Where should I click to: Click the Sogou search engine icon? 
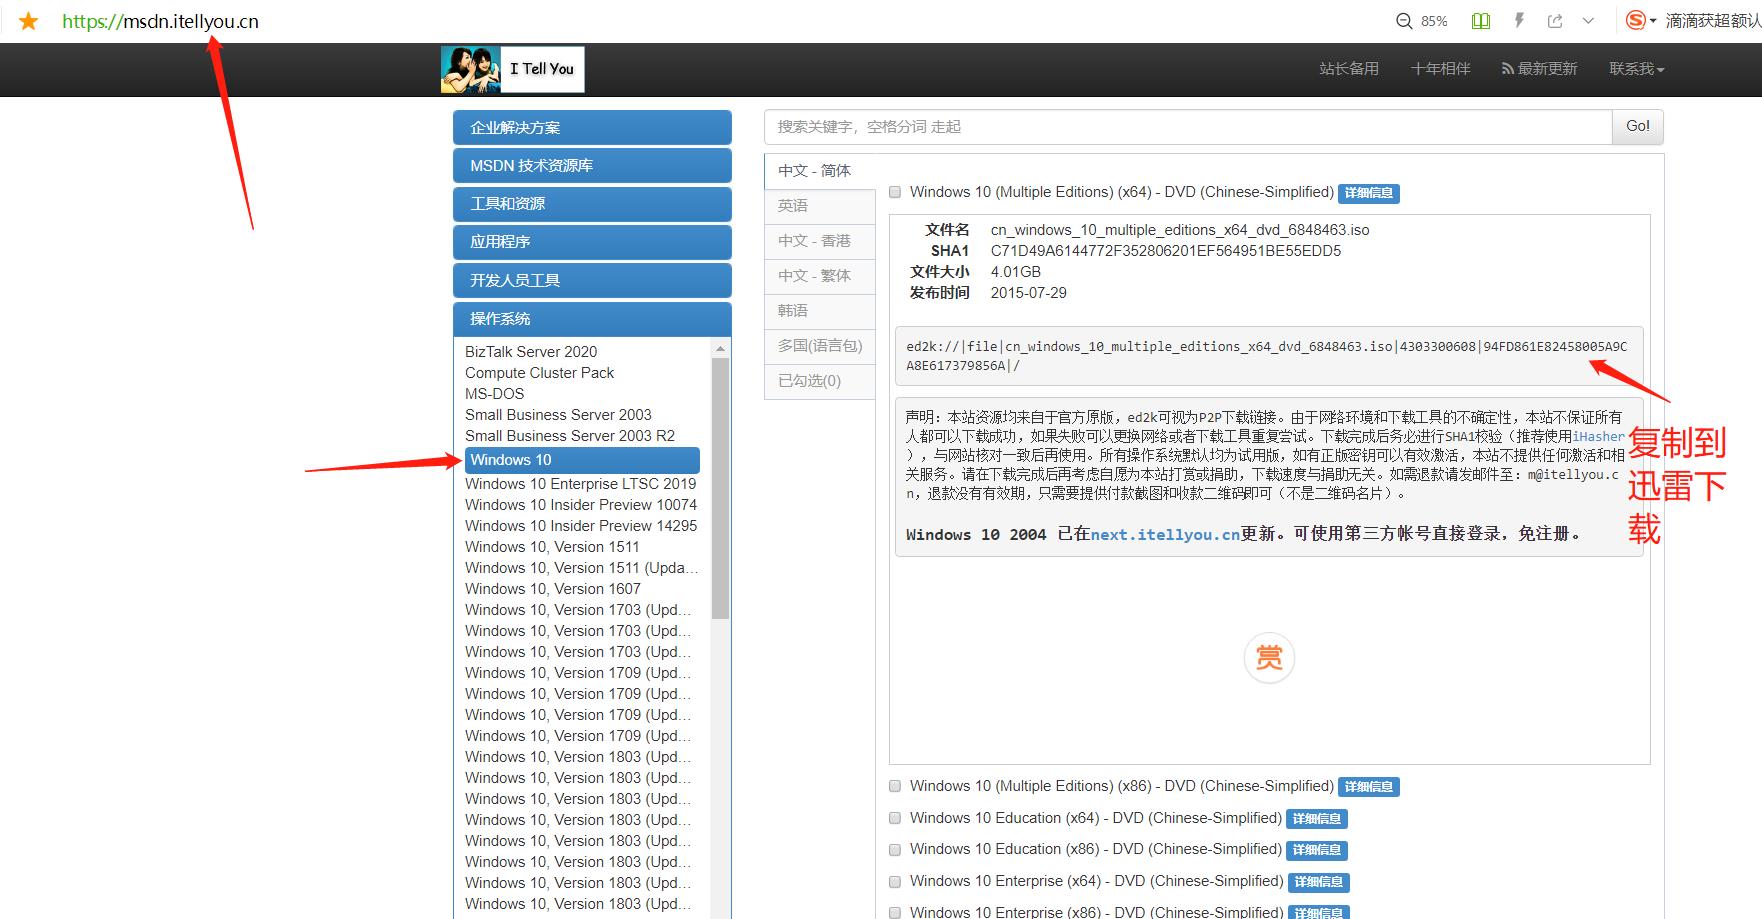pyautogui.click(x=1636, y=20)
